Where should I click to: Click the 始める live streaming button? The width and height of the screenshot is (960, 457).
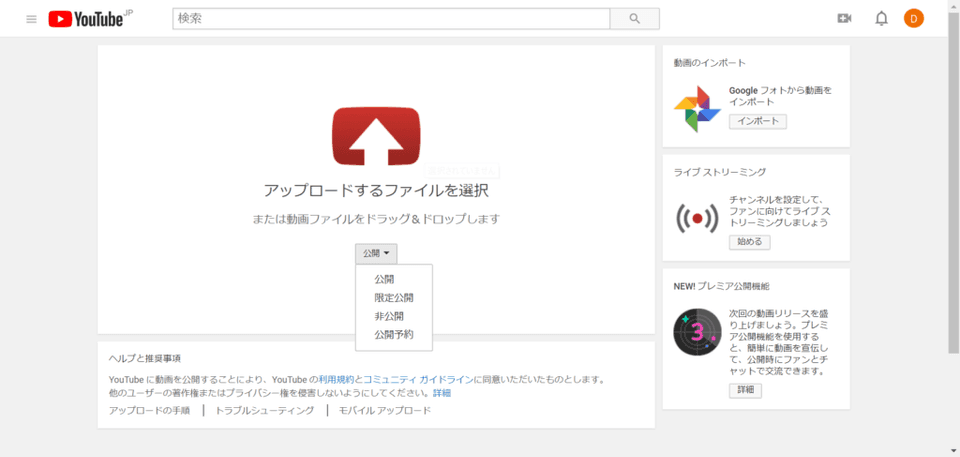[749, 242]
